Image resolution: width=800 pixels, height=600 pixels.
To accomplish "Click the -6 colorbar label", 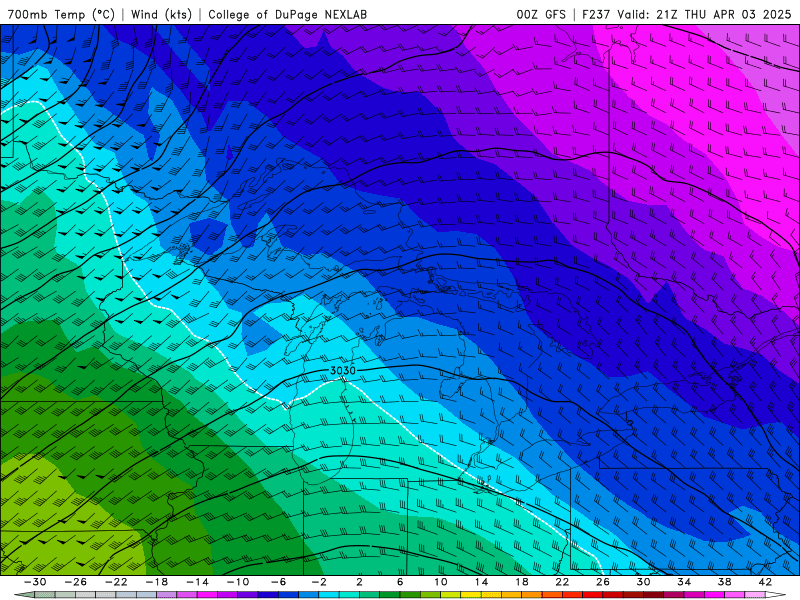I will pyautogui.click(x=279, y=582).
